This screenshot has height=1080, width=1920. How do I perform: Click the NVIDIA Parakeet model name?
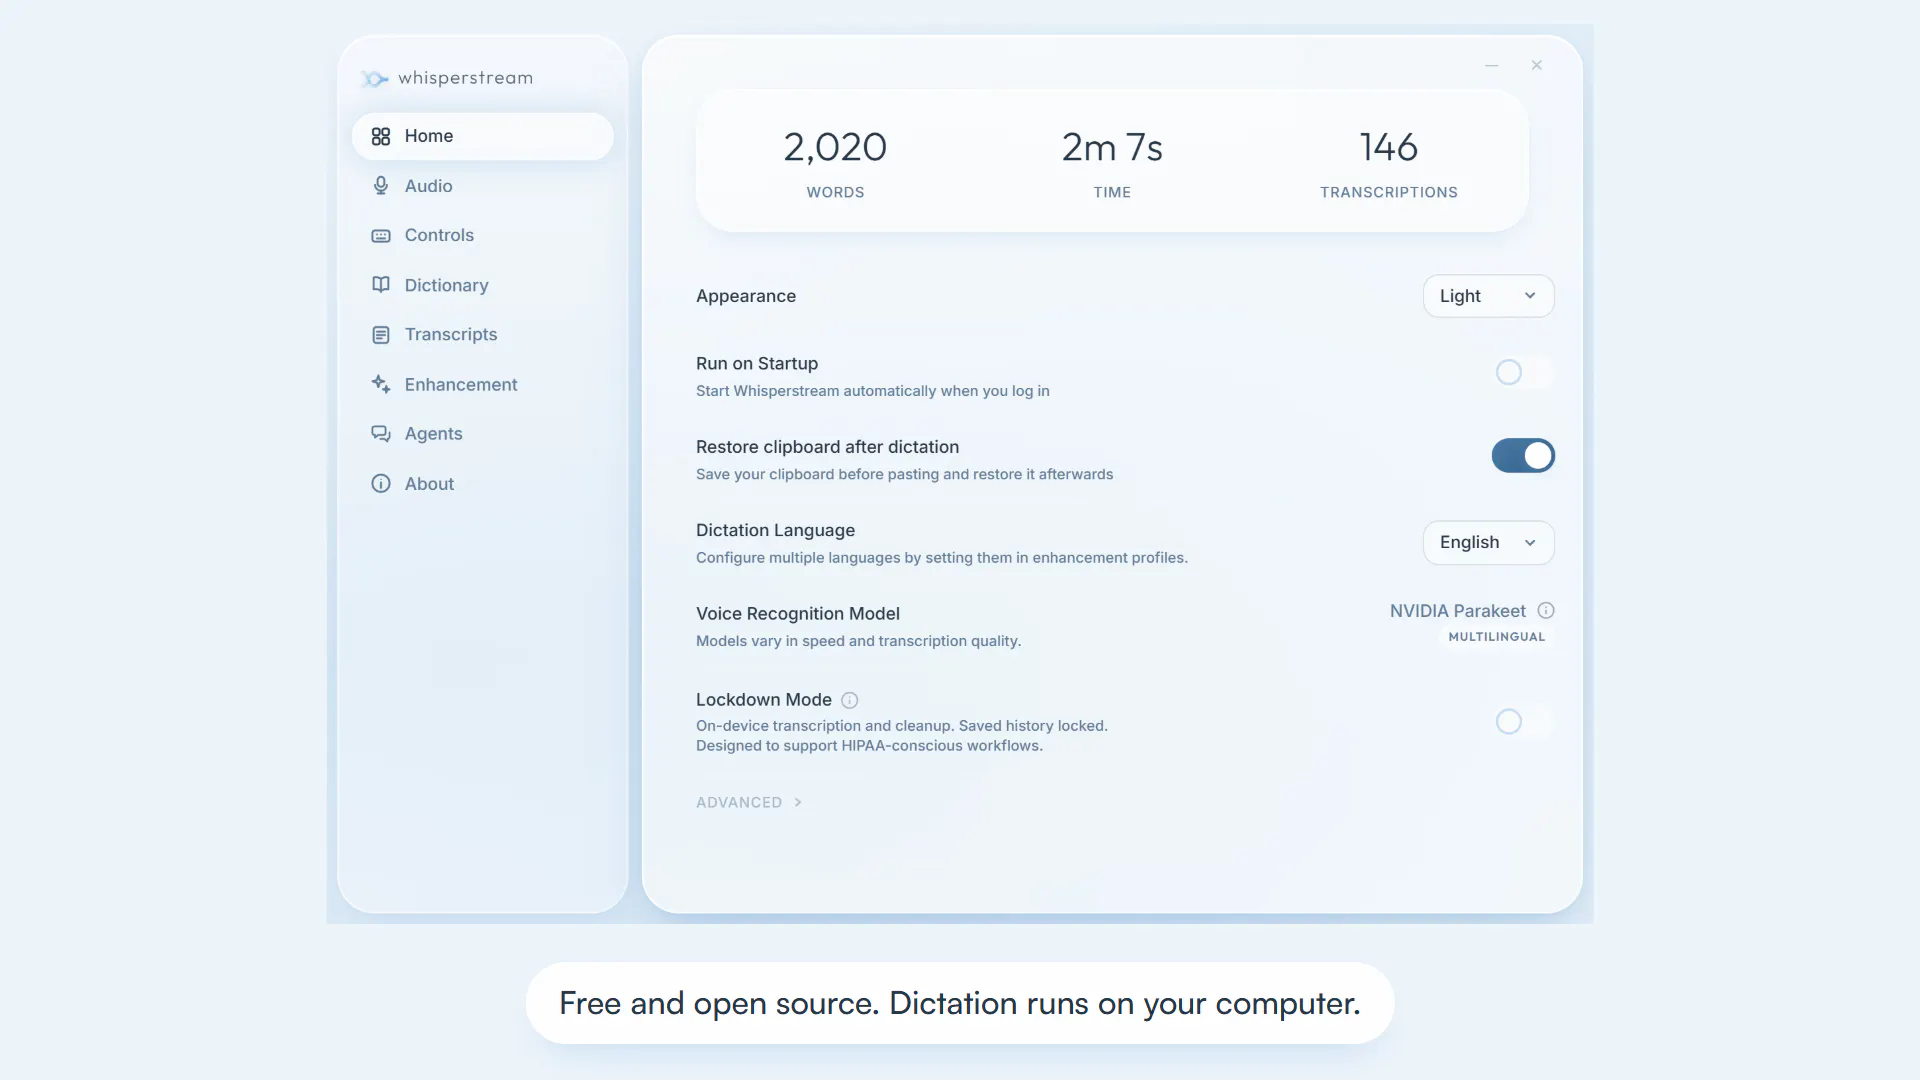tap(1457, 611)
